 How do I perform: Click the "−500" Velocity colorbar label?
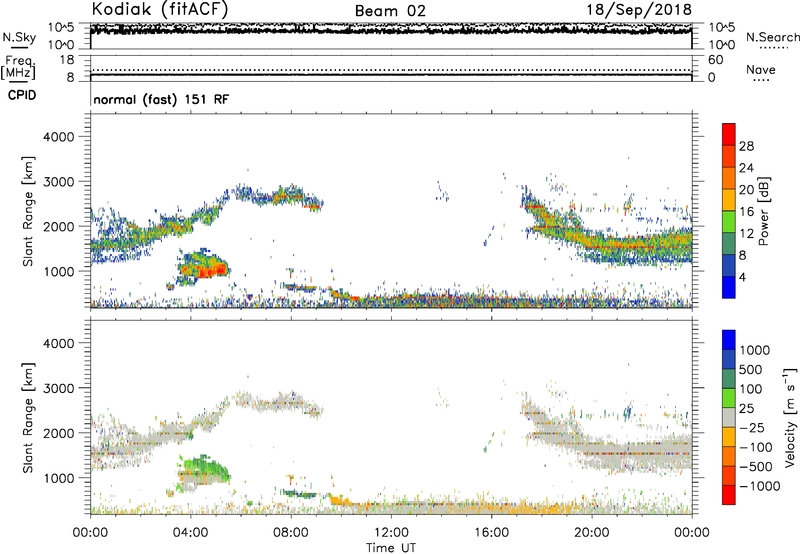(x=756, y=467)
